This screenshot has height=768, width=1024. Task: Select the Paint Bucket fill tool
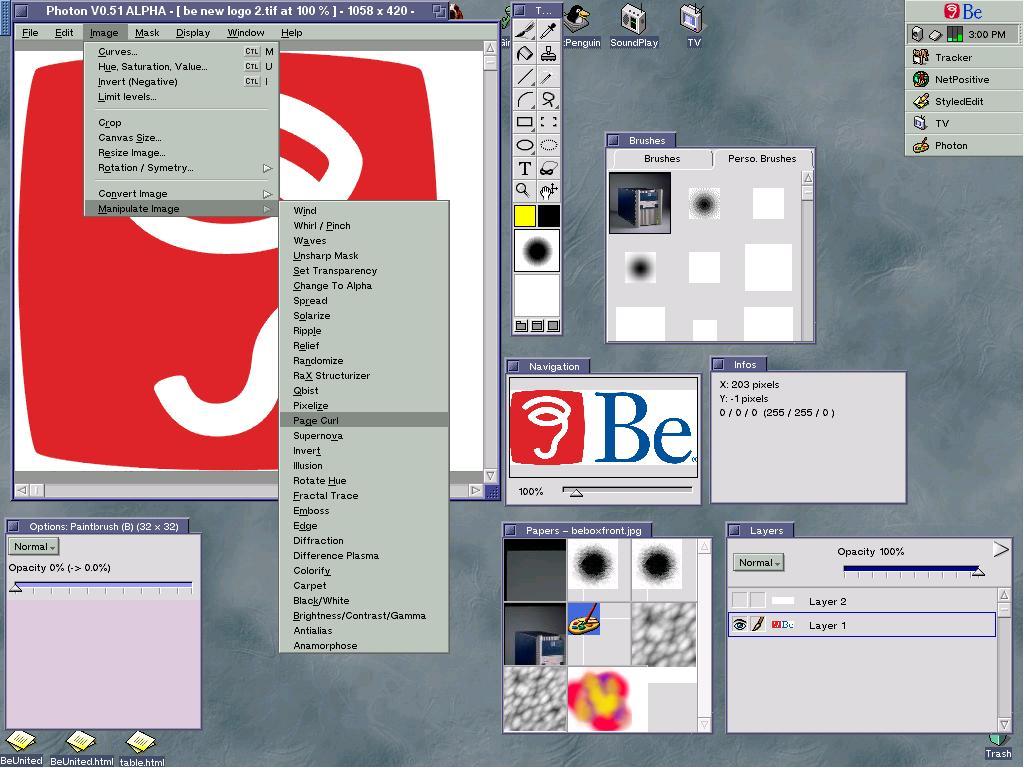pos(524,54)
